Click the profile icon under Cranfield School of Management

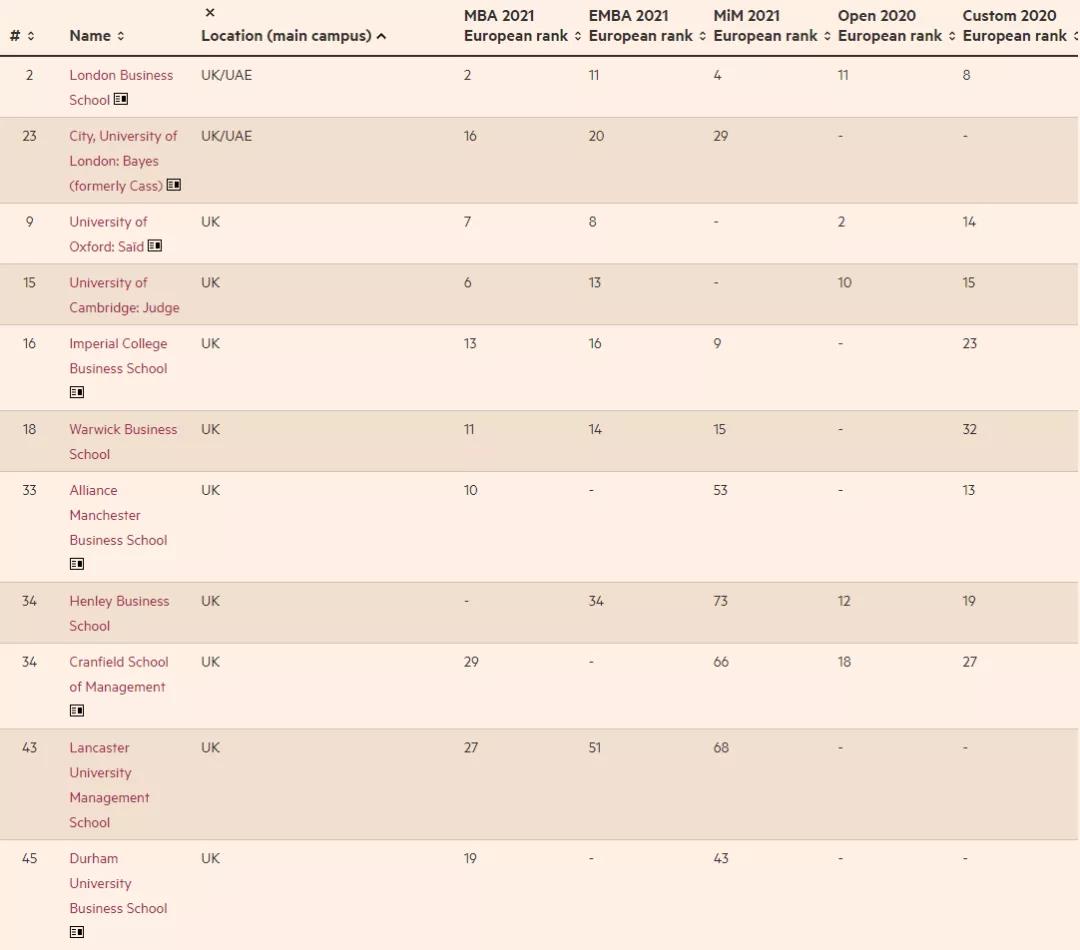(x=77, y=711)
